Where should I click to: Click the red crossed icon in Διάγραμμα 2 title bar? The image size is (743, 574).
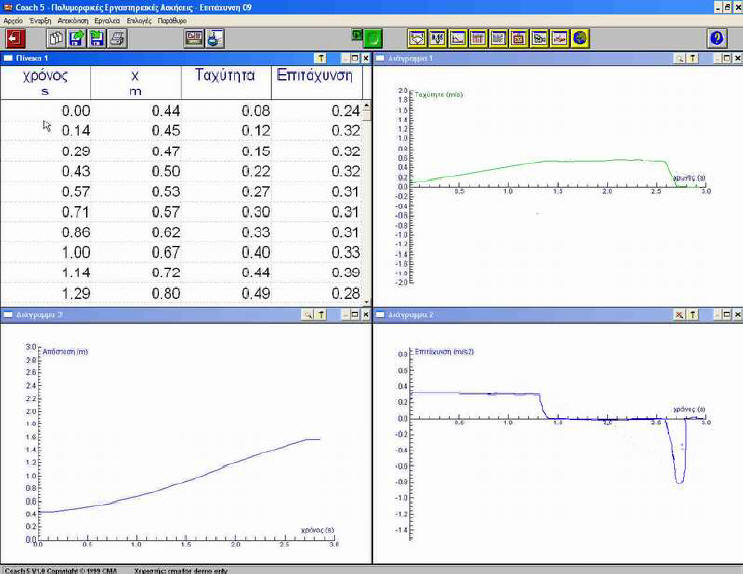[680, 314]
